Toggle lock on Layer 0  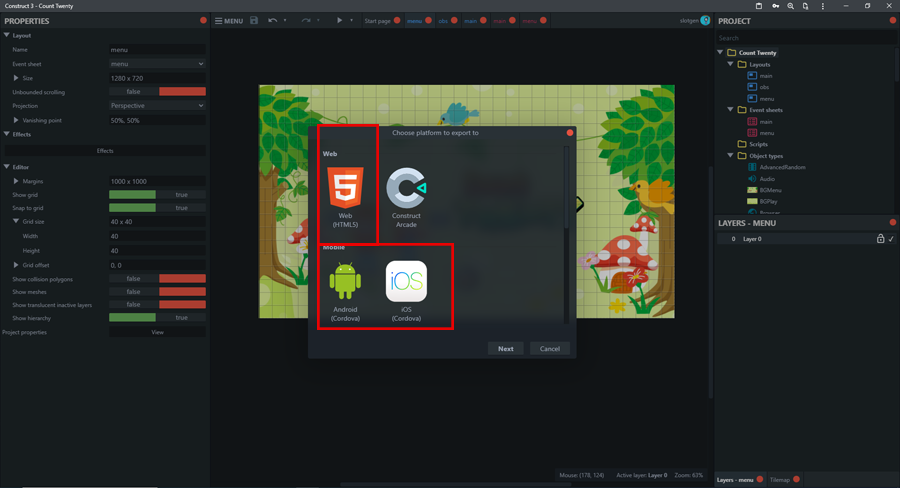[880, 238]
